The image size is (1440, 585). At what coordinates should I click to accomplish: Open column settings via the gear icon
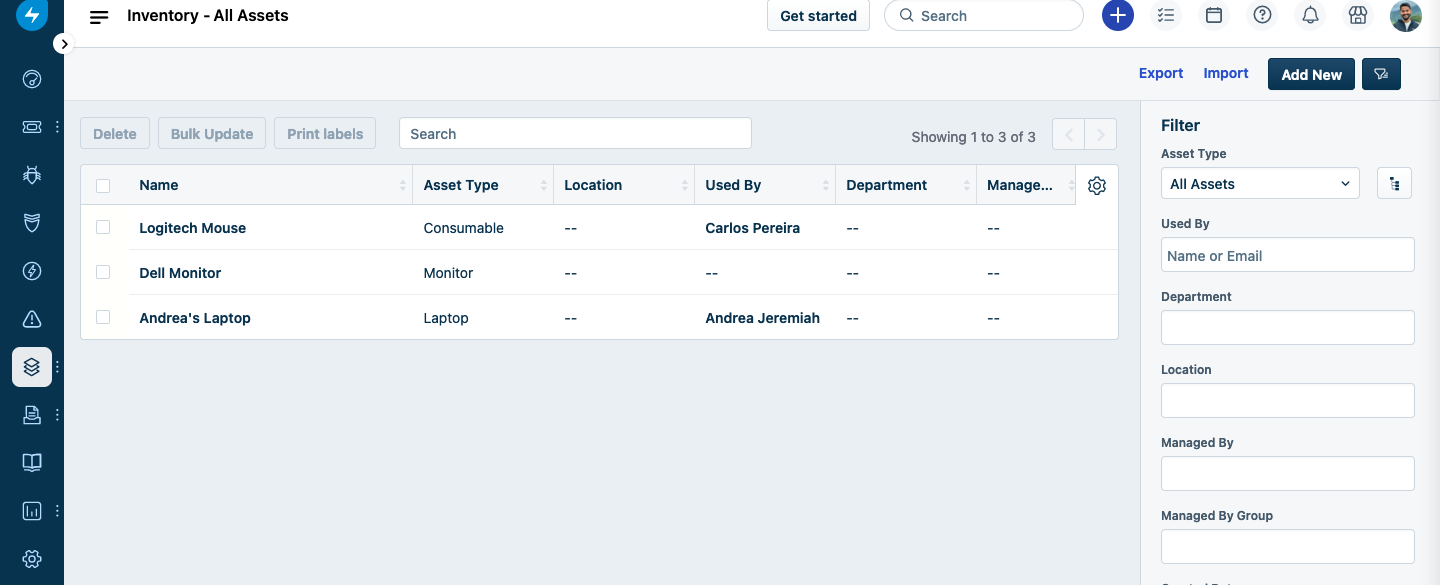point(1096,185)
